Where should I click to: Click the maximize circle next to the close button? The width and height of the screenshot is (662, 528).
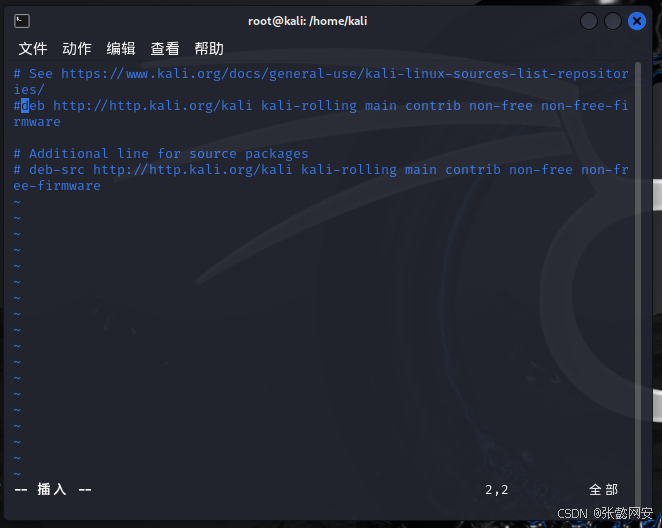tap(613, 21)
